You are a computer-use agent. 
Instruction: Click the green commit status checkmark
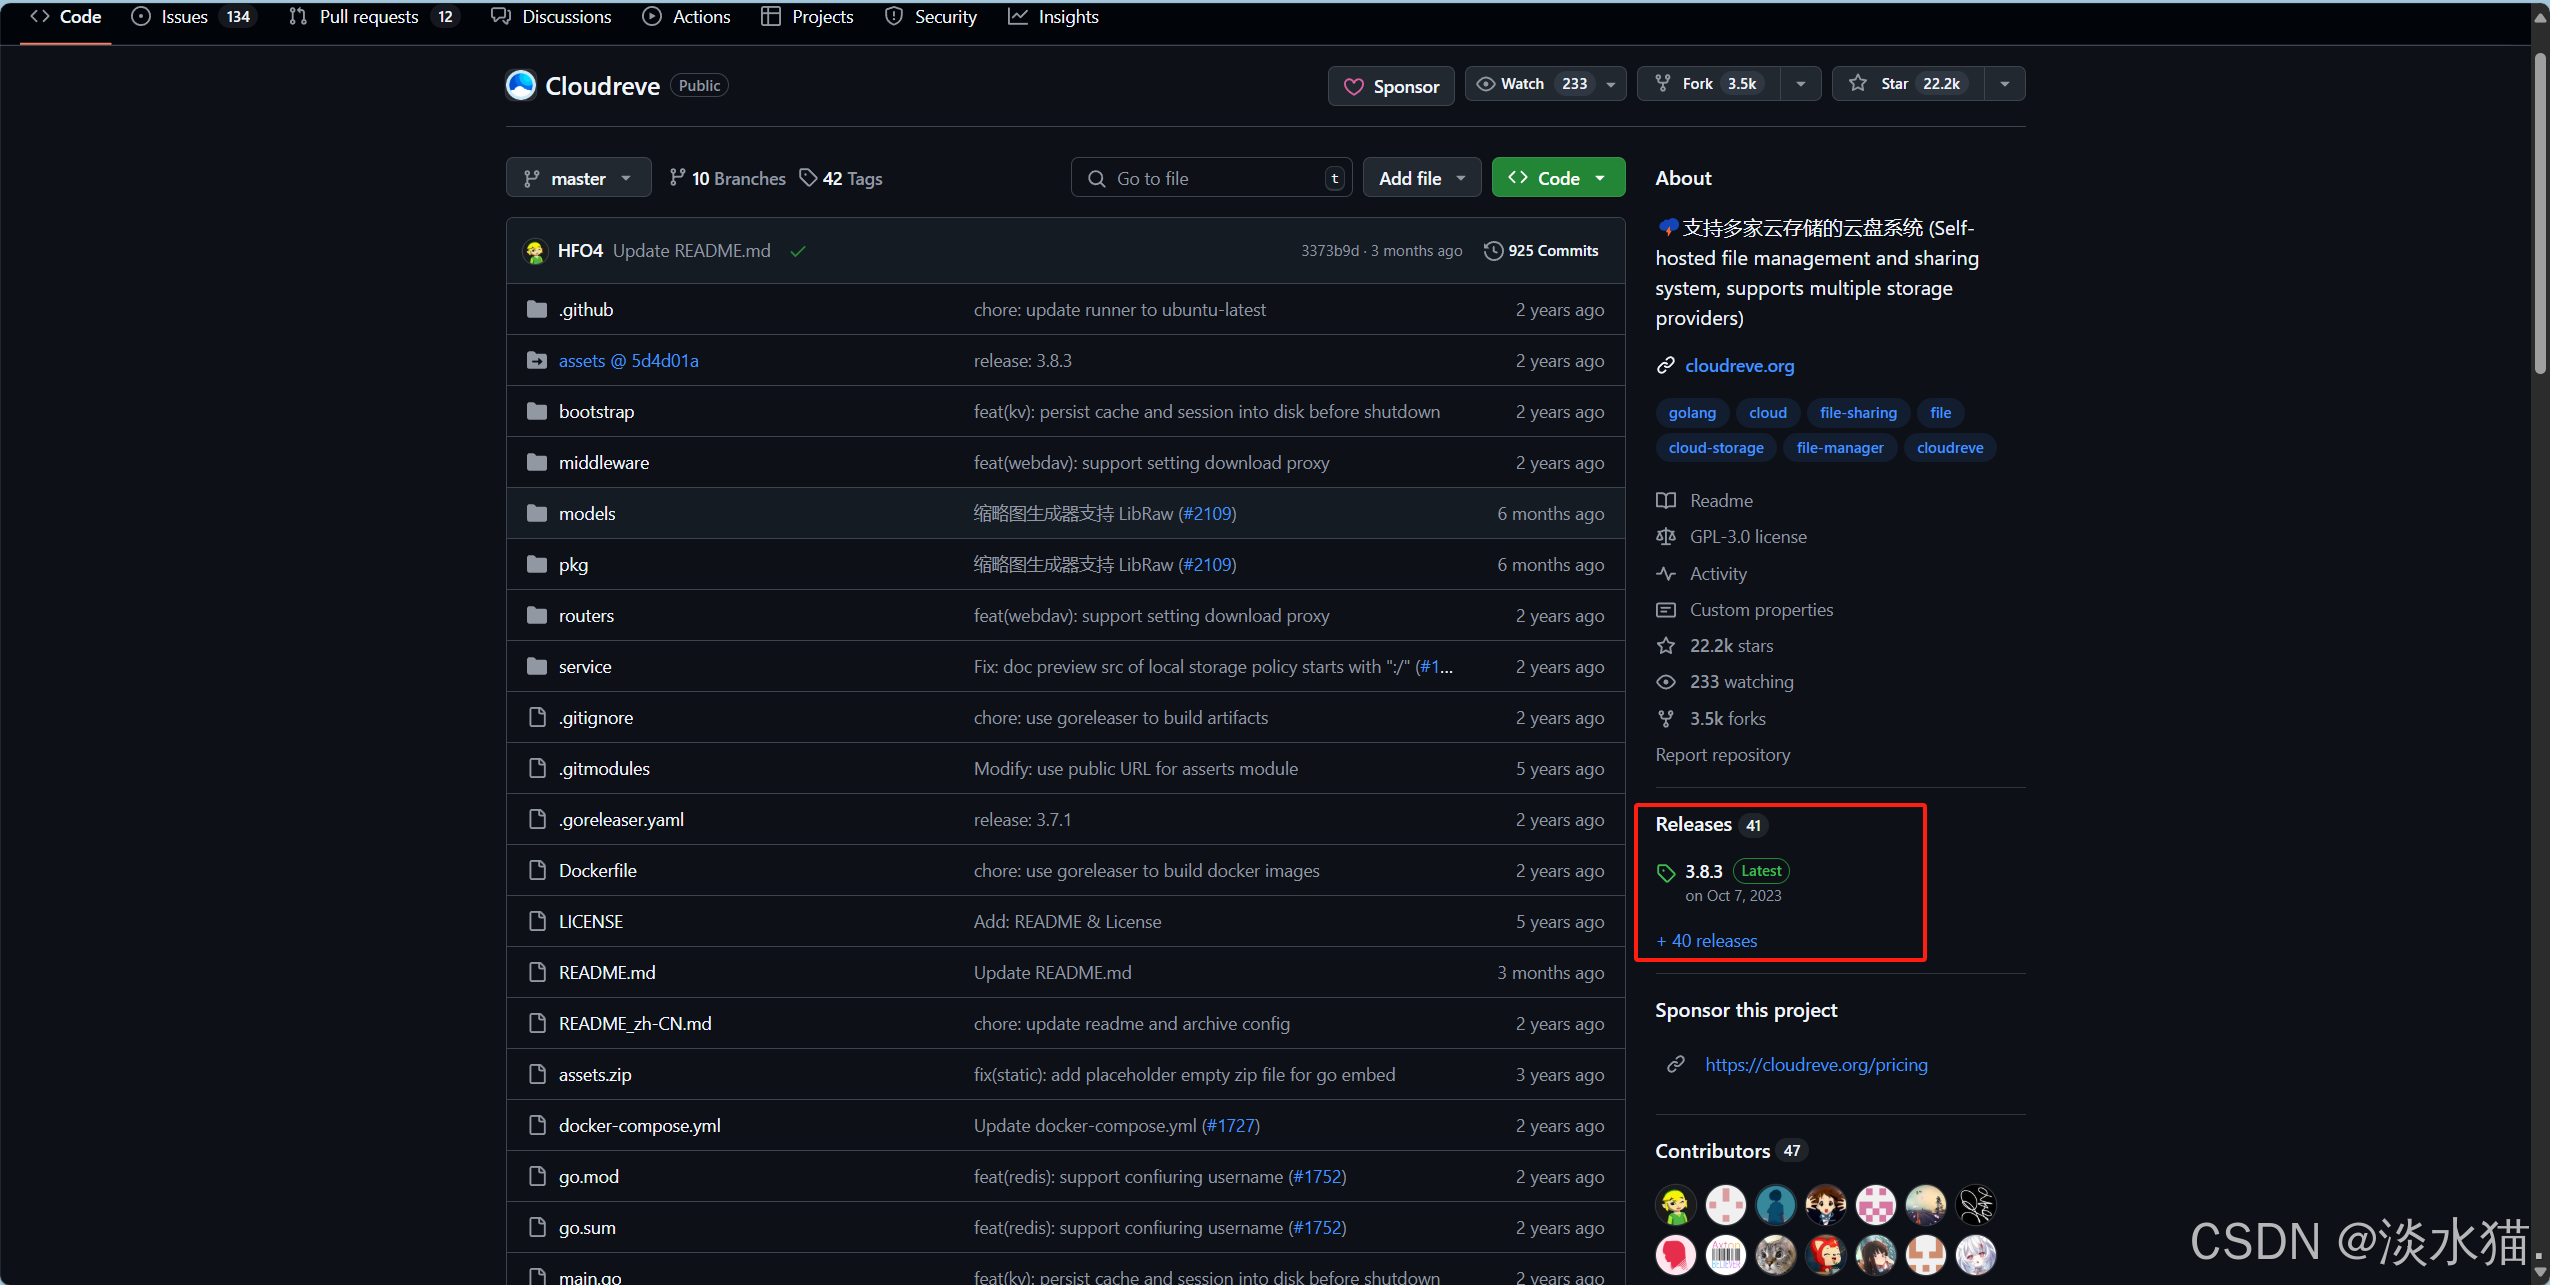(x=798, y=251)
